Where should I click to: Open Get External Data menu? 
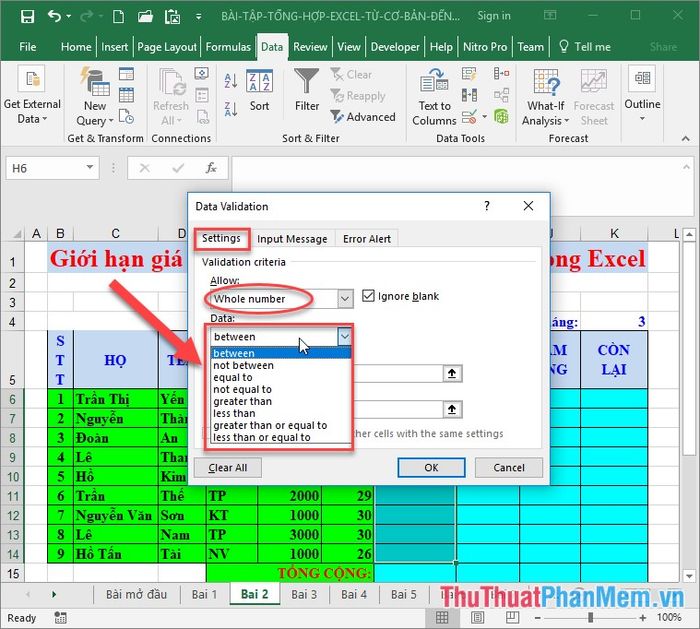(x=32, y=95)
